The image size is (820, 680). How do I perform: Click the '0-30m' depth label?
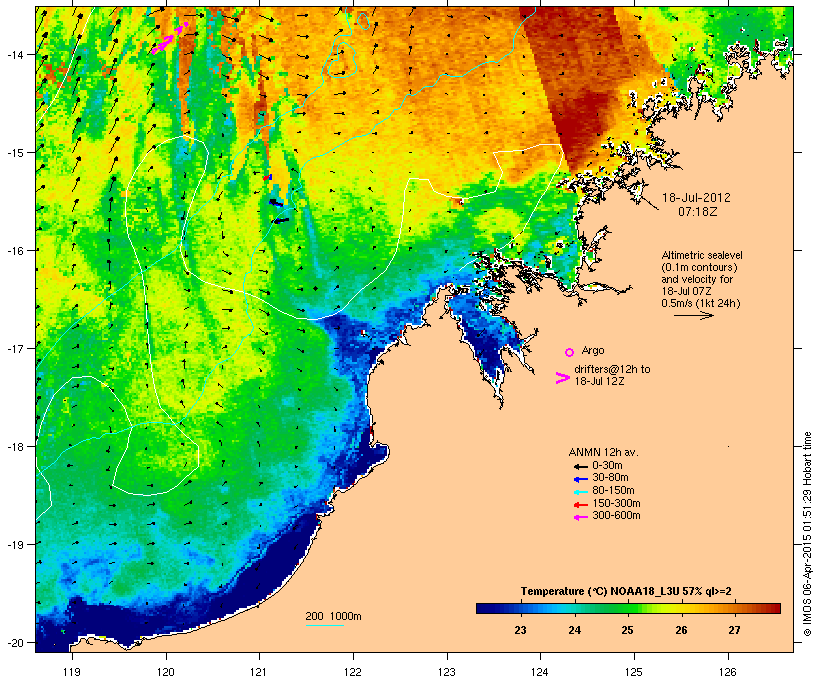click(x=607, y=466)
